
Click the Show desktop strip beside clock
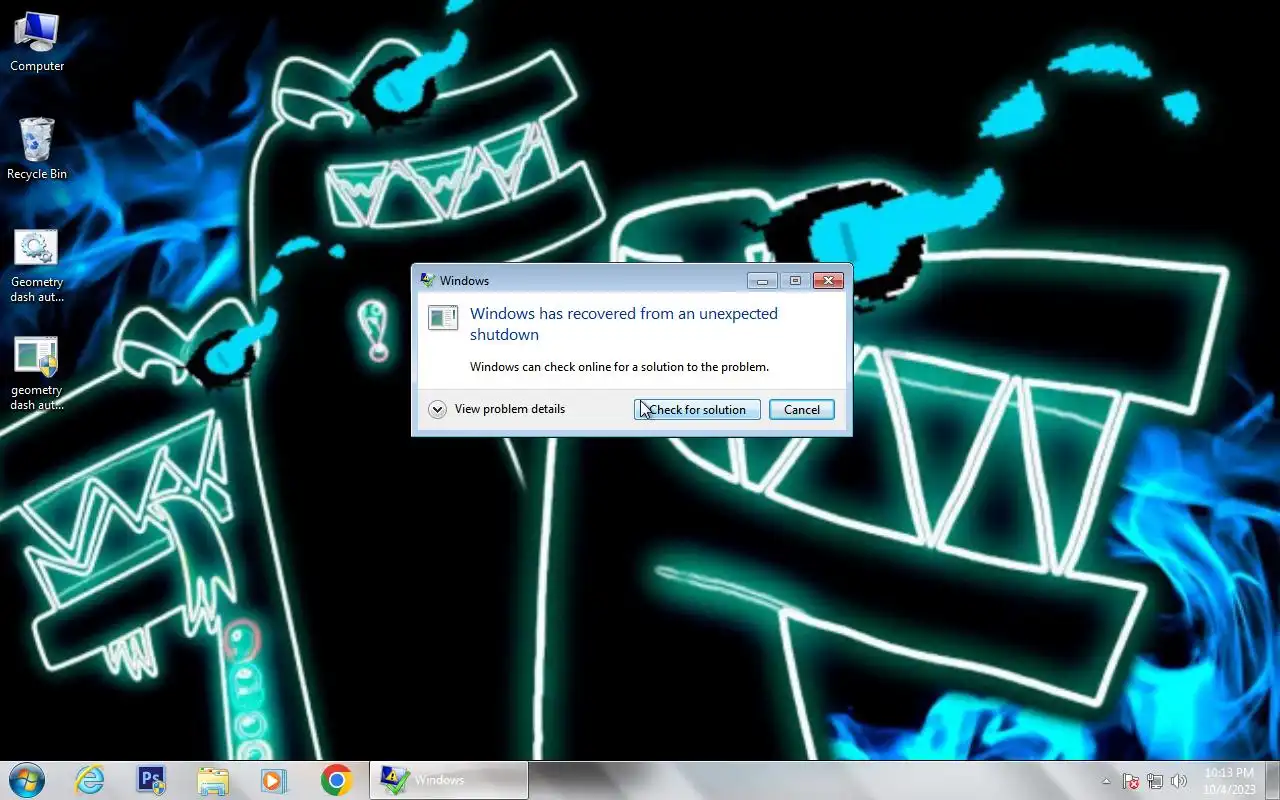tap(1272, 780)
